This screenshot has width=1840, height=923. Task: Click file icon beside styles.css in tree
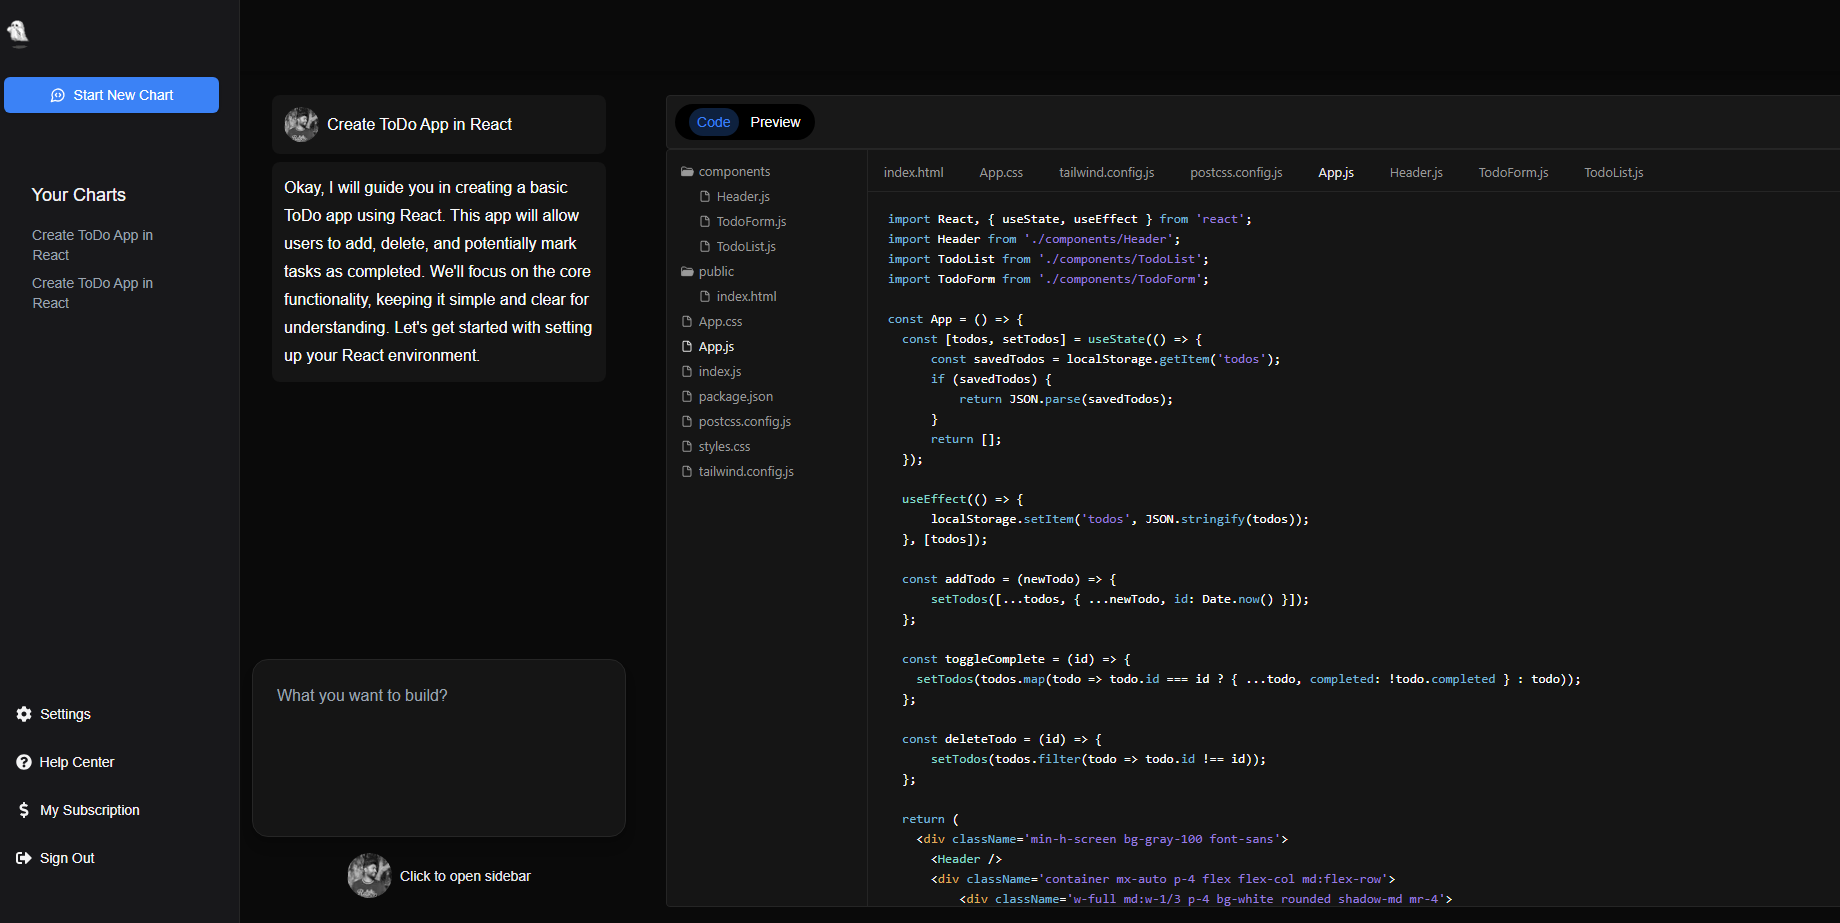tap(687, 447)
